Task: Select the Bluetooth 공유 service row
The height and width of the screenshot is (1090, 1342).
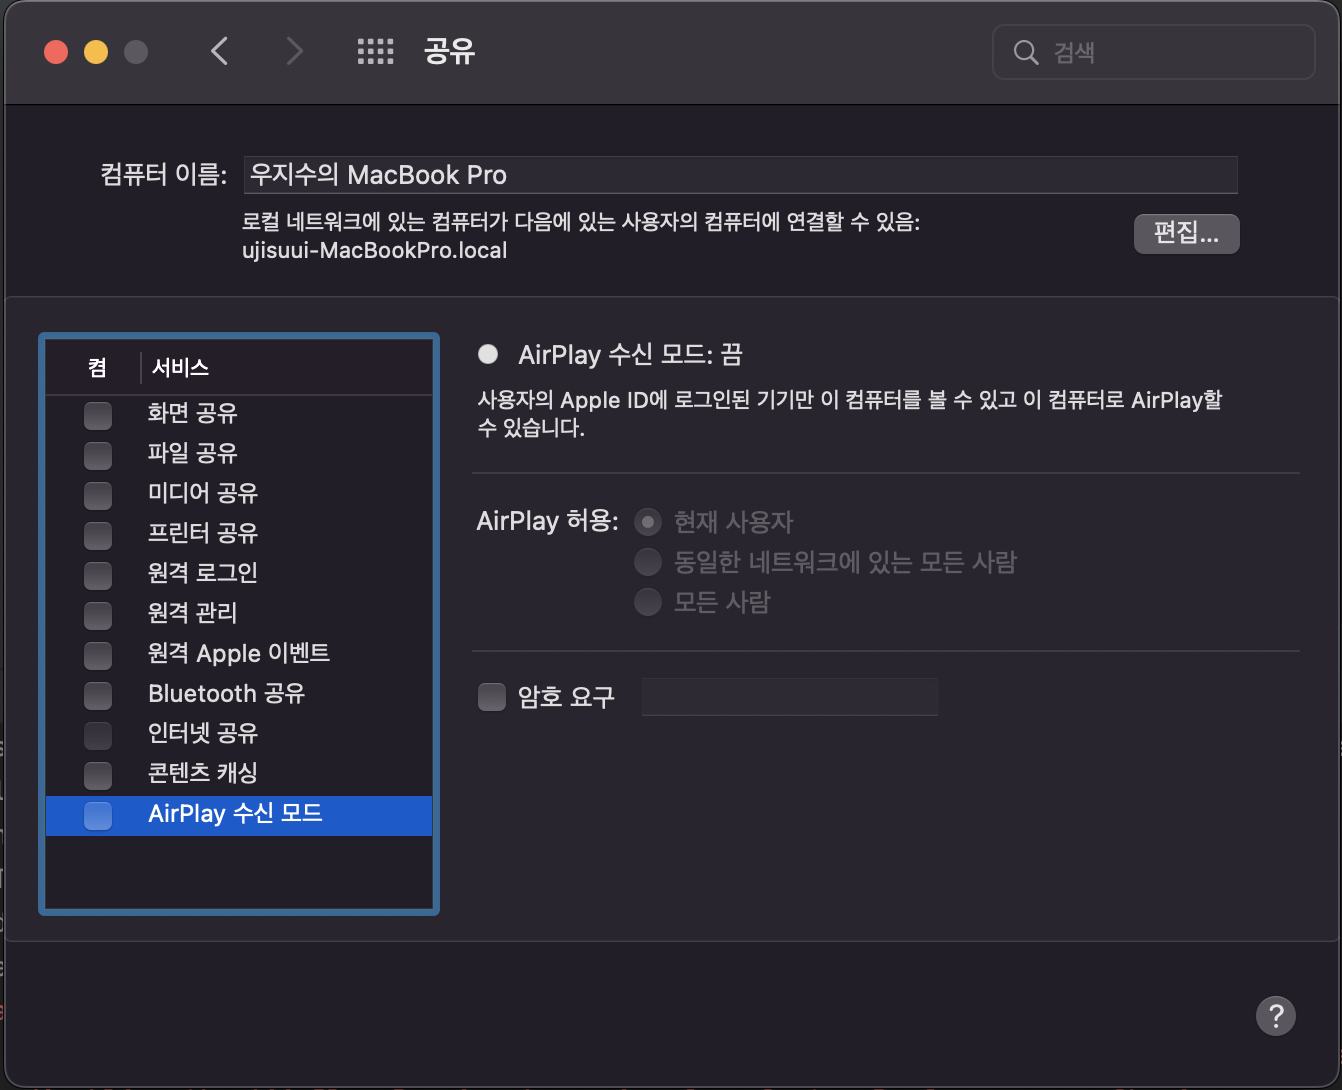Action: click(239, 694)
